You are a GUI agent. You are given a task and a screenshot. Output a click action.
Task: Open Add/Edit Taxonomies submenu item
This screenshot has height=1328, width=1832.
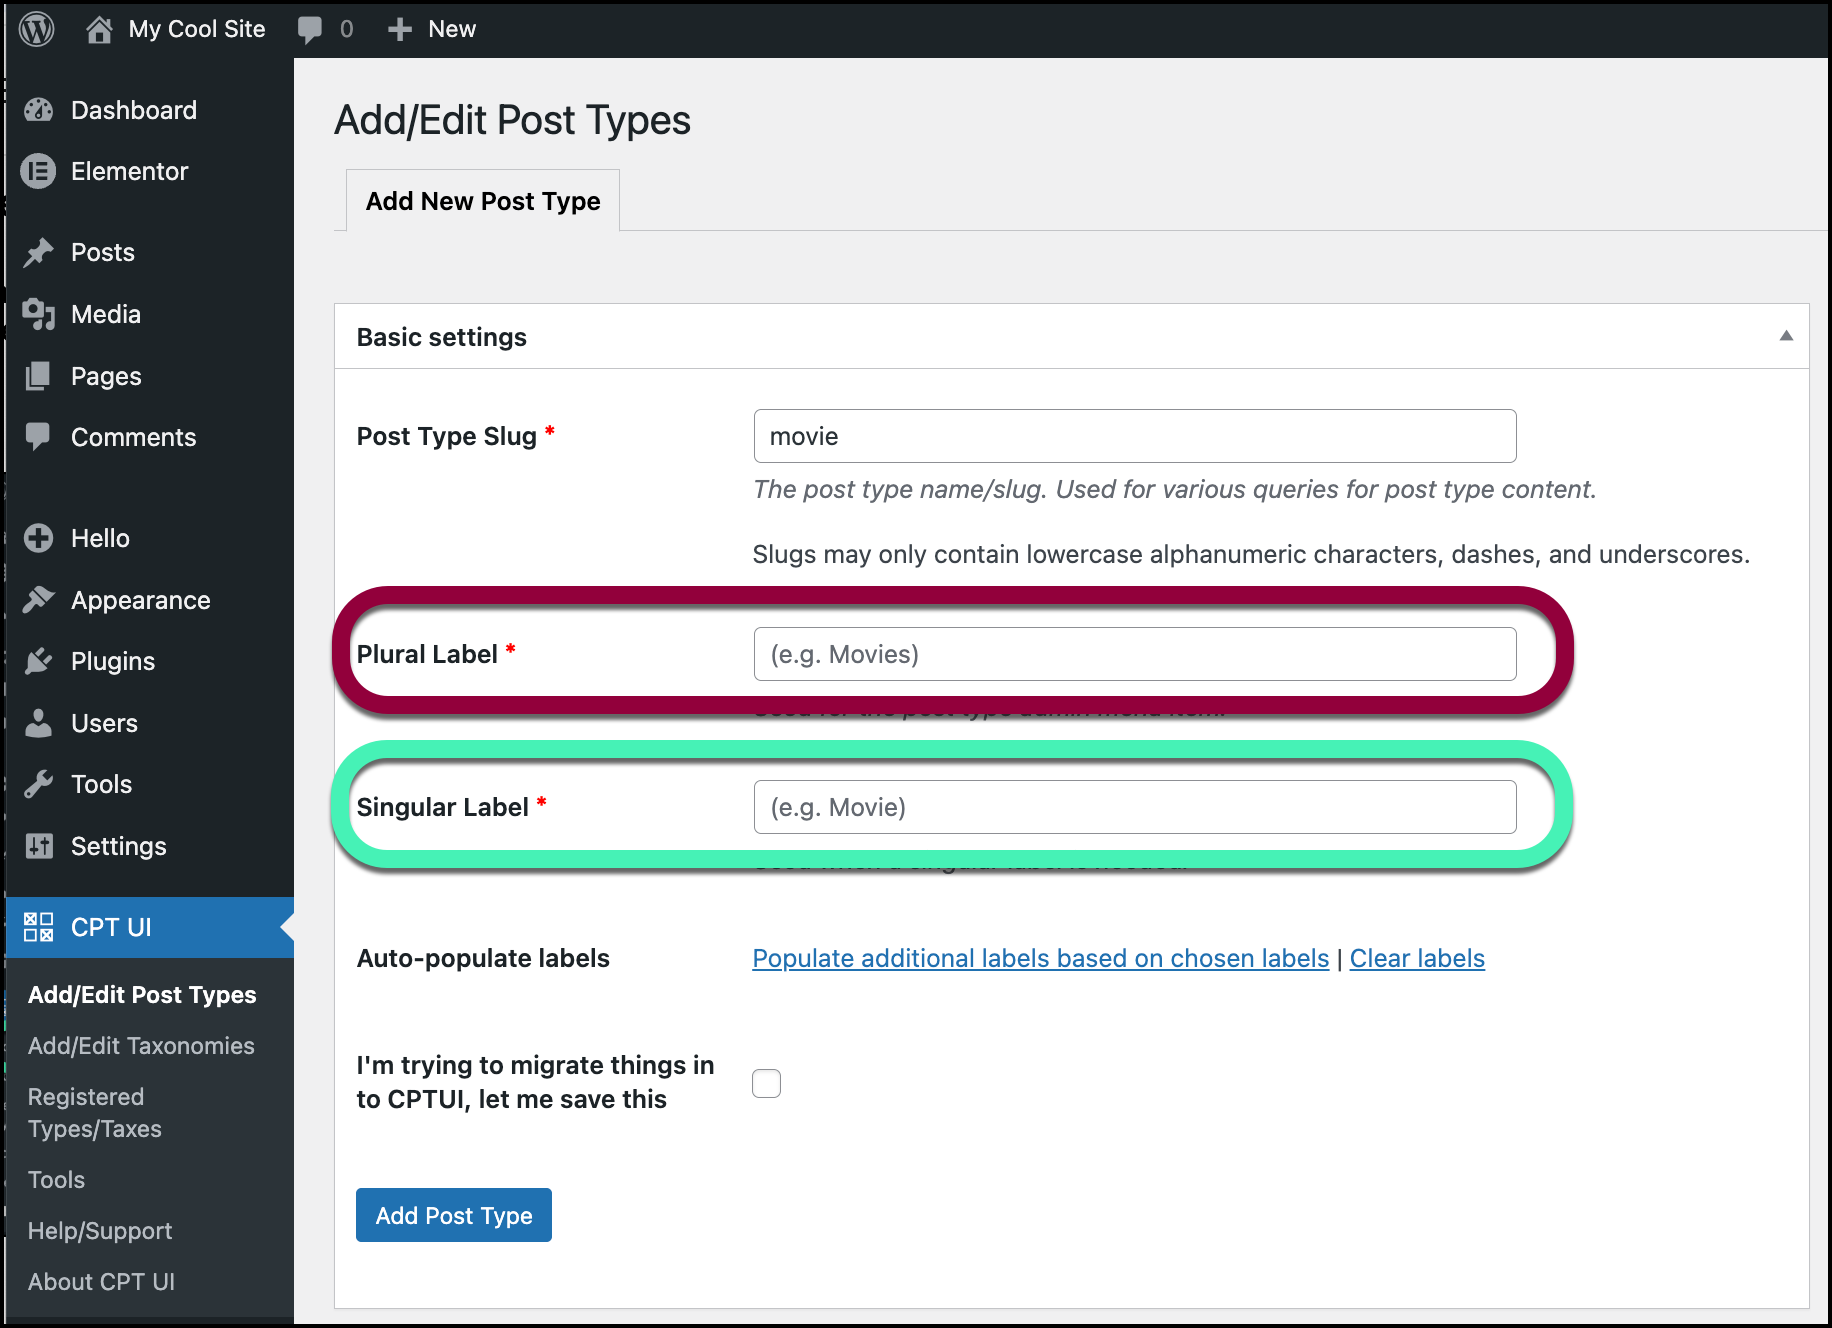pos(141,1046)
